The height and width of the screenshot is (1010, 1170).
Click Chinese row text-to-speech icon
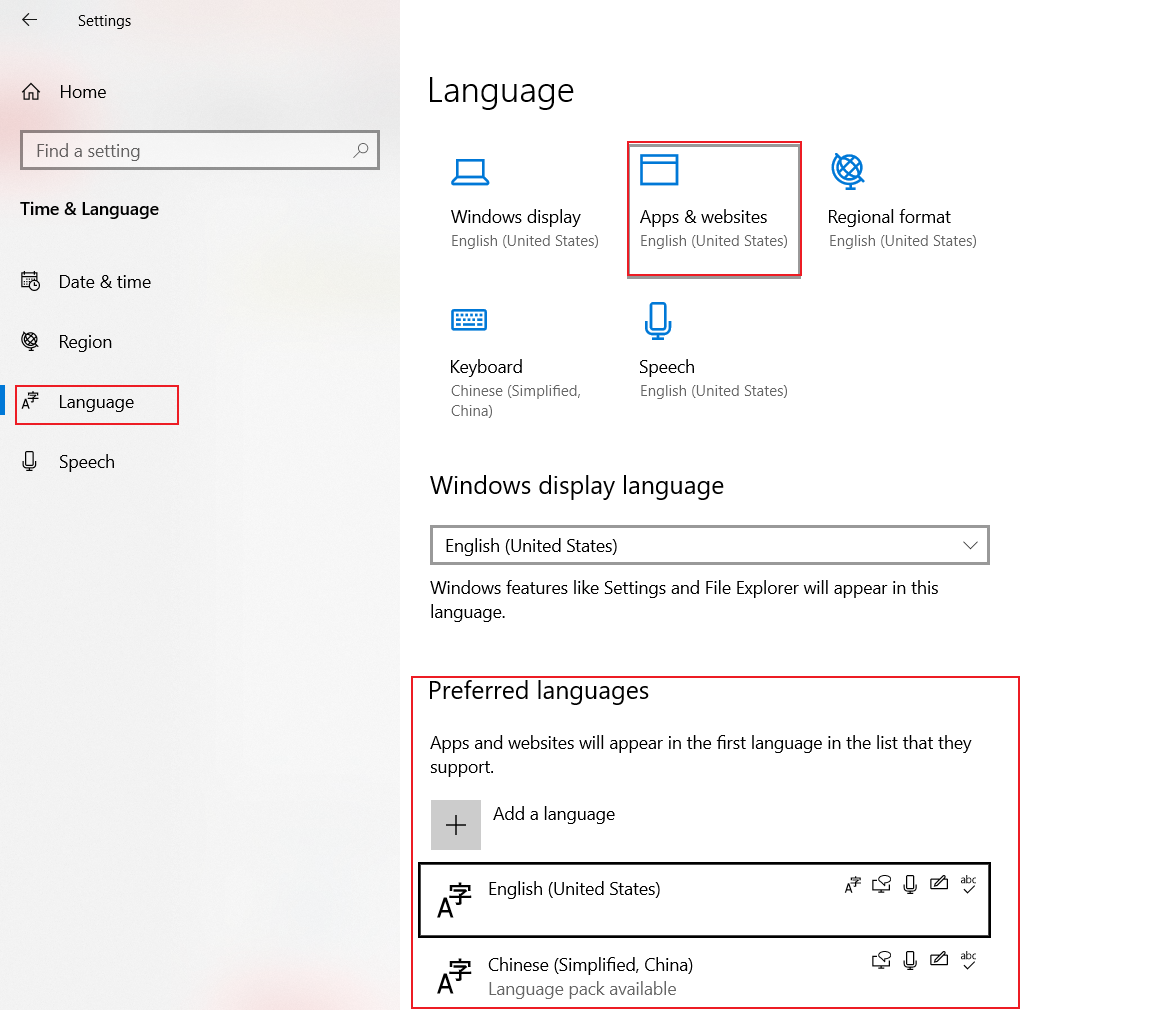[x=881, y=960]
